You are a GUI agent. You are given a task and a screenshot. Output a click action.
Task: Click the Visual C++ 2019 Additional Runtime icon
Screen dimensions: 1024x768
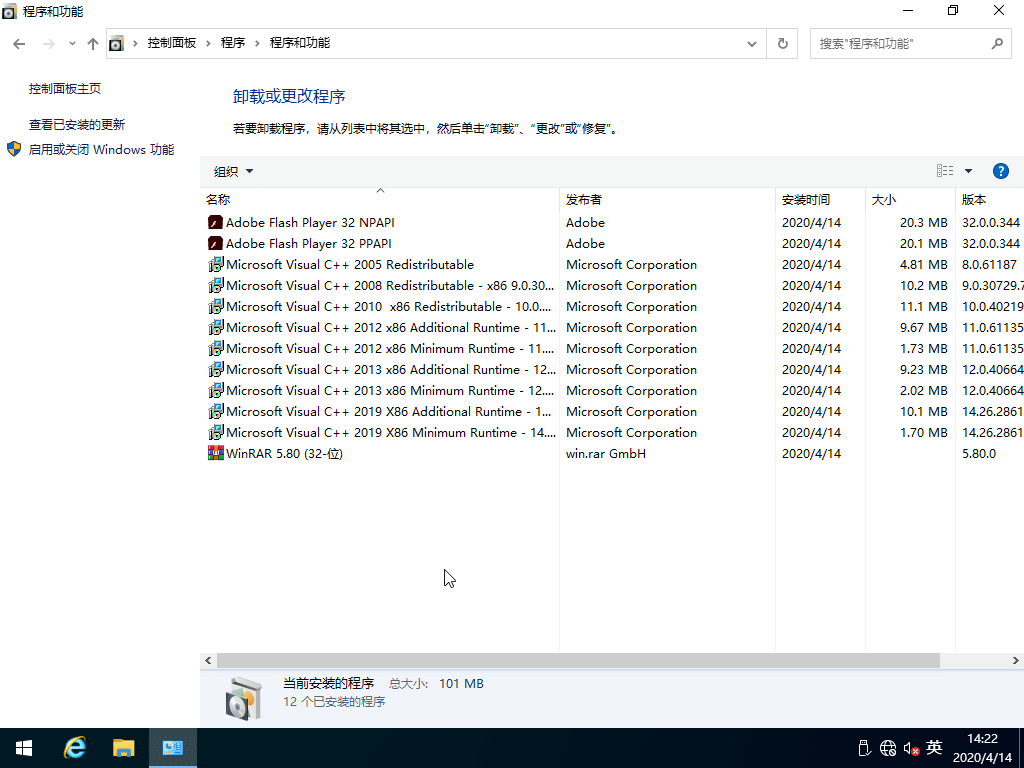(216, 411)
